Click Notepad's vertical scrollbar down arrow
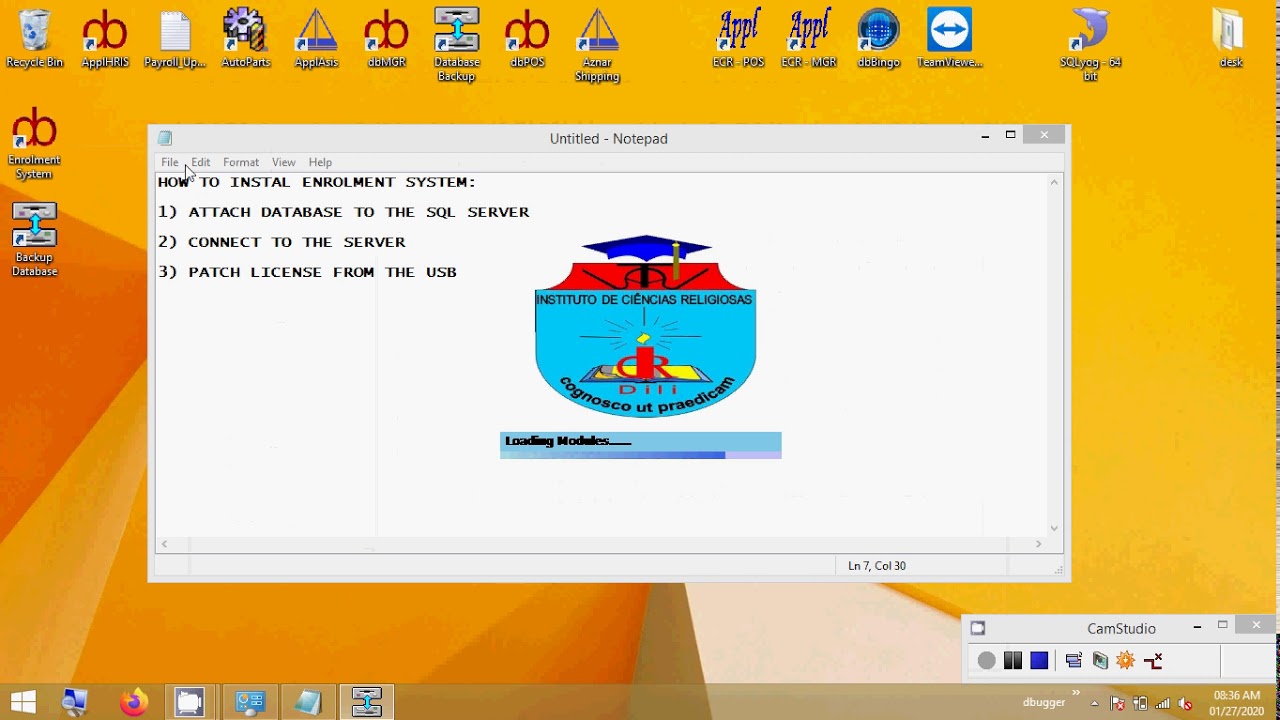Image resolution: width=1280 pixels, height=720 pixels. [1054, 528]
